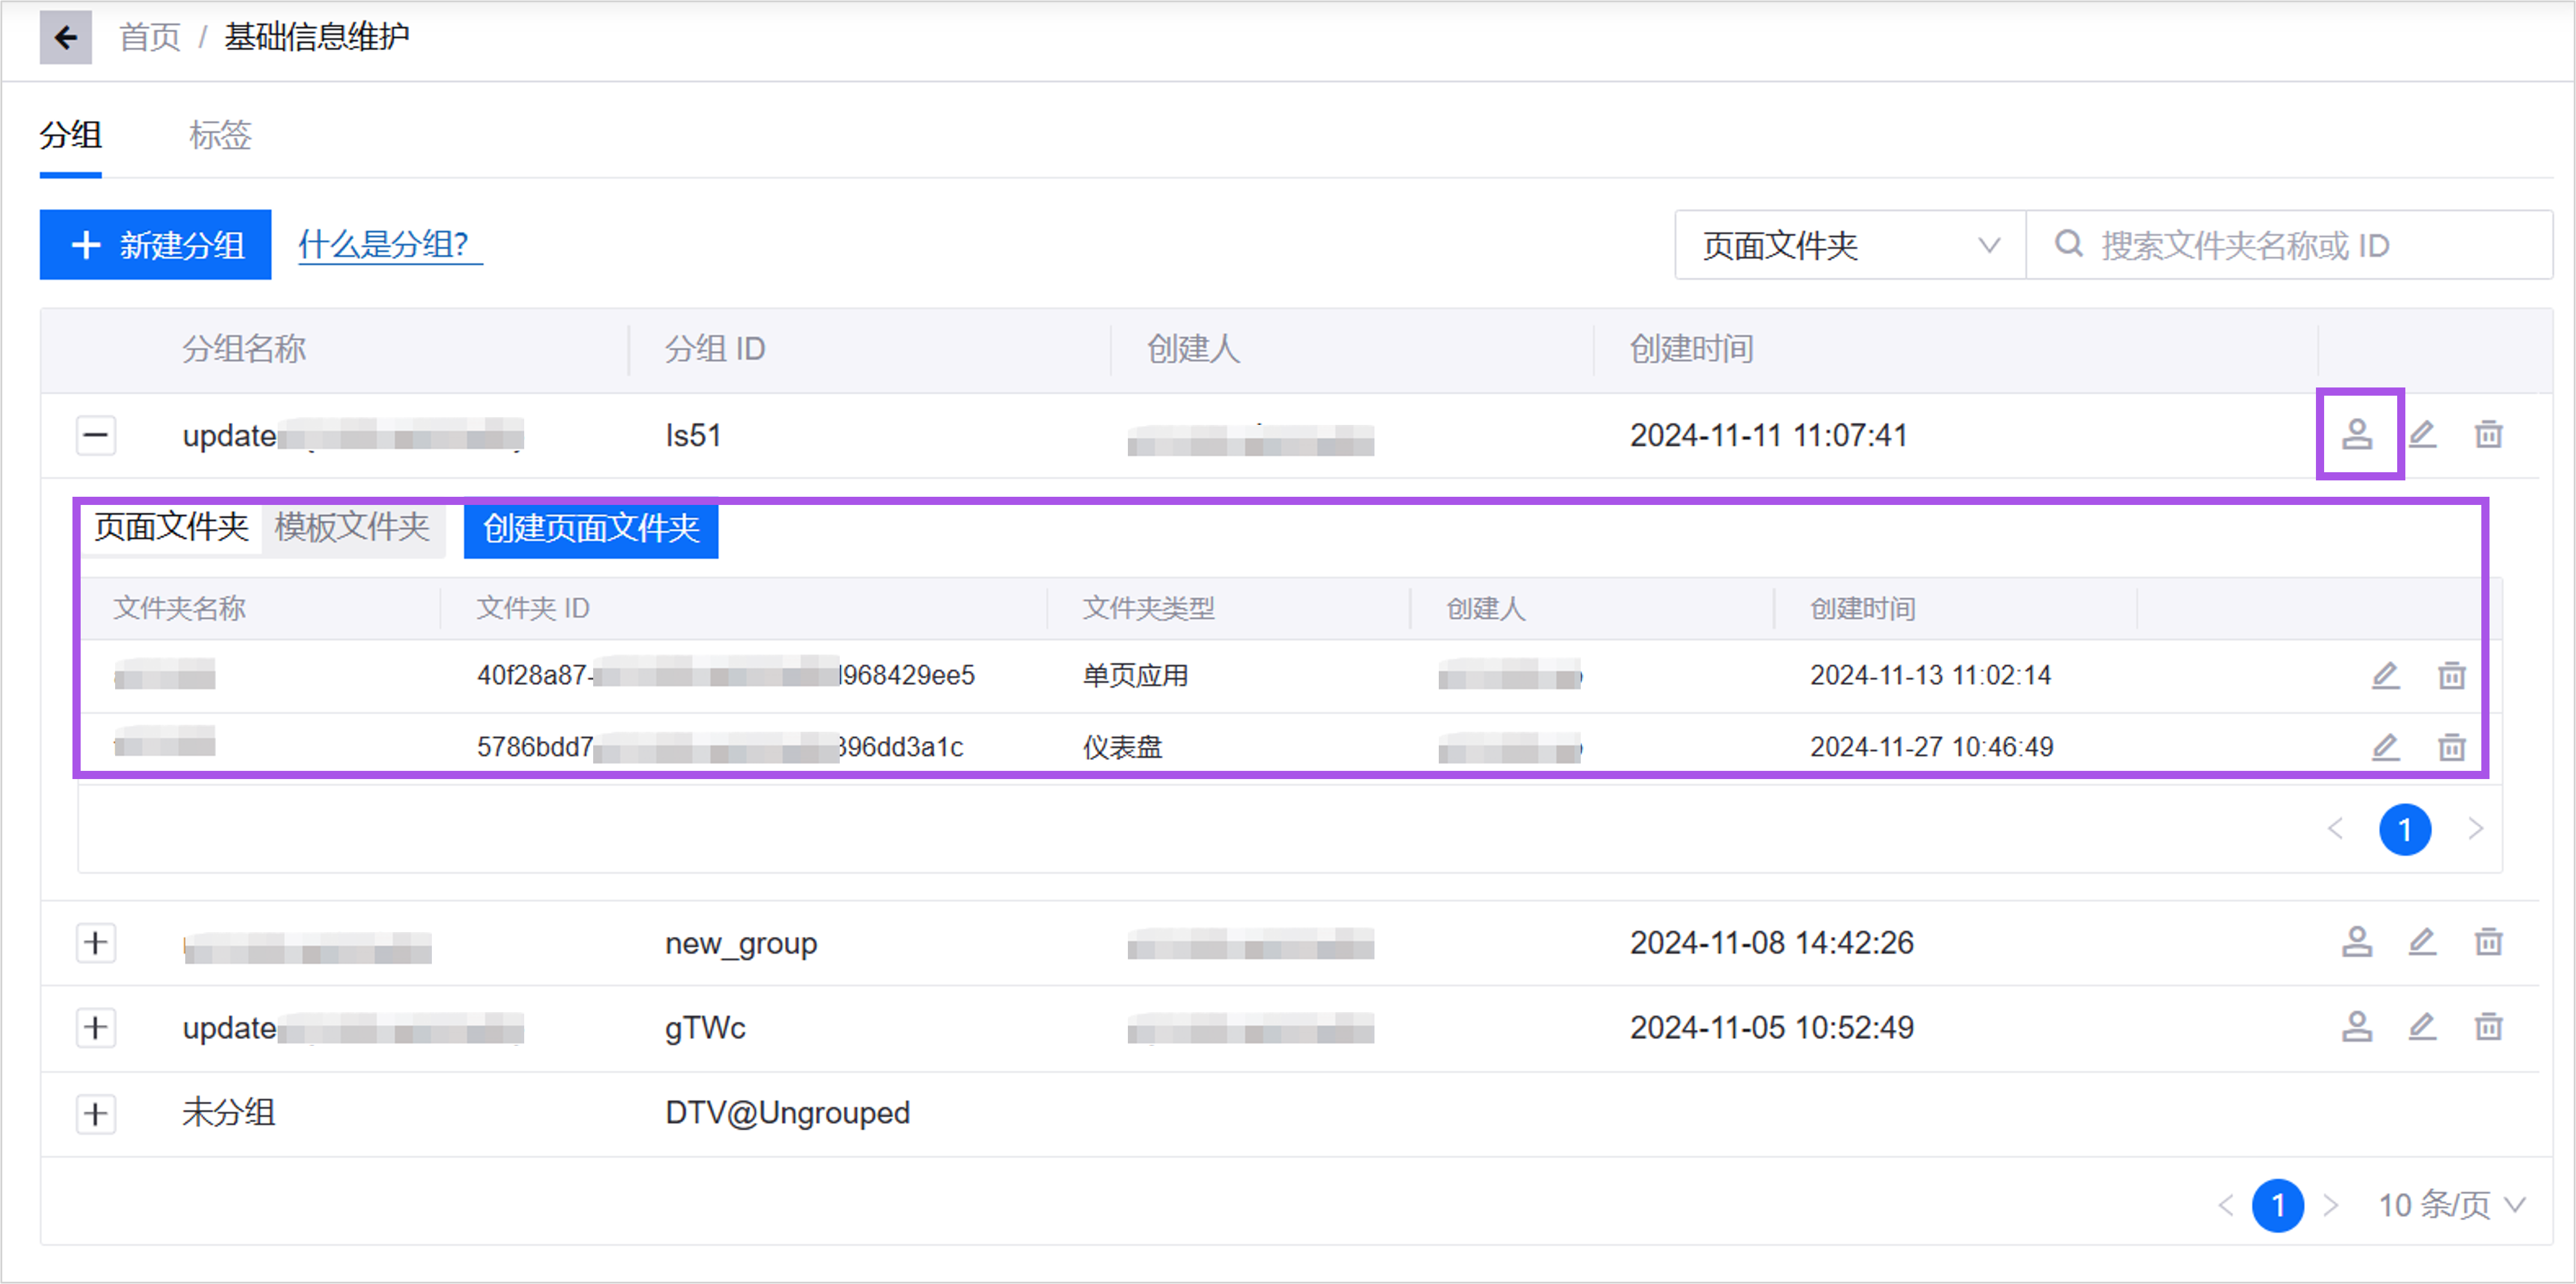The height and width of the screenshot is (1284, 2576).
Task: Delete the 仪表盘 folder entry
Action: pyautogui.click(x=2451, y=747)
